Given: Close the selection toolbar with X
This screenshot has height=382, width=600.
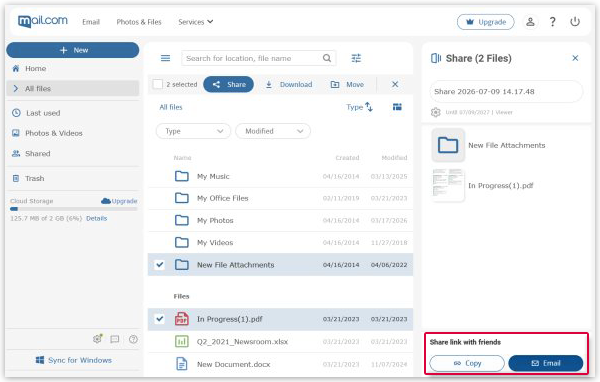Looking at the screenshot, I should tap(395, 84).
